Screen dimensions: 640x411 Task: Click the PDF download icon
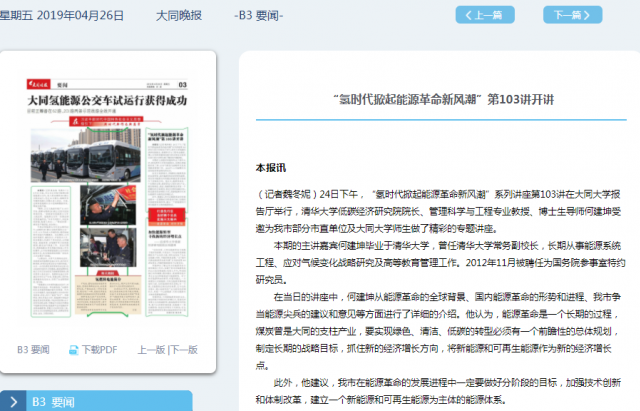73,350
